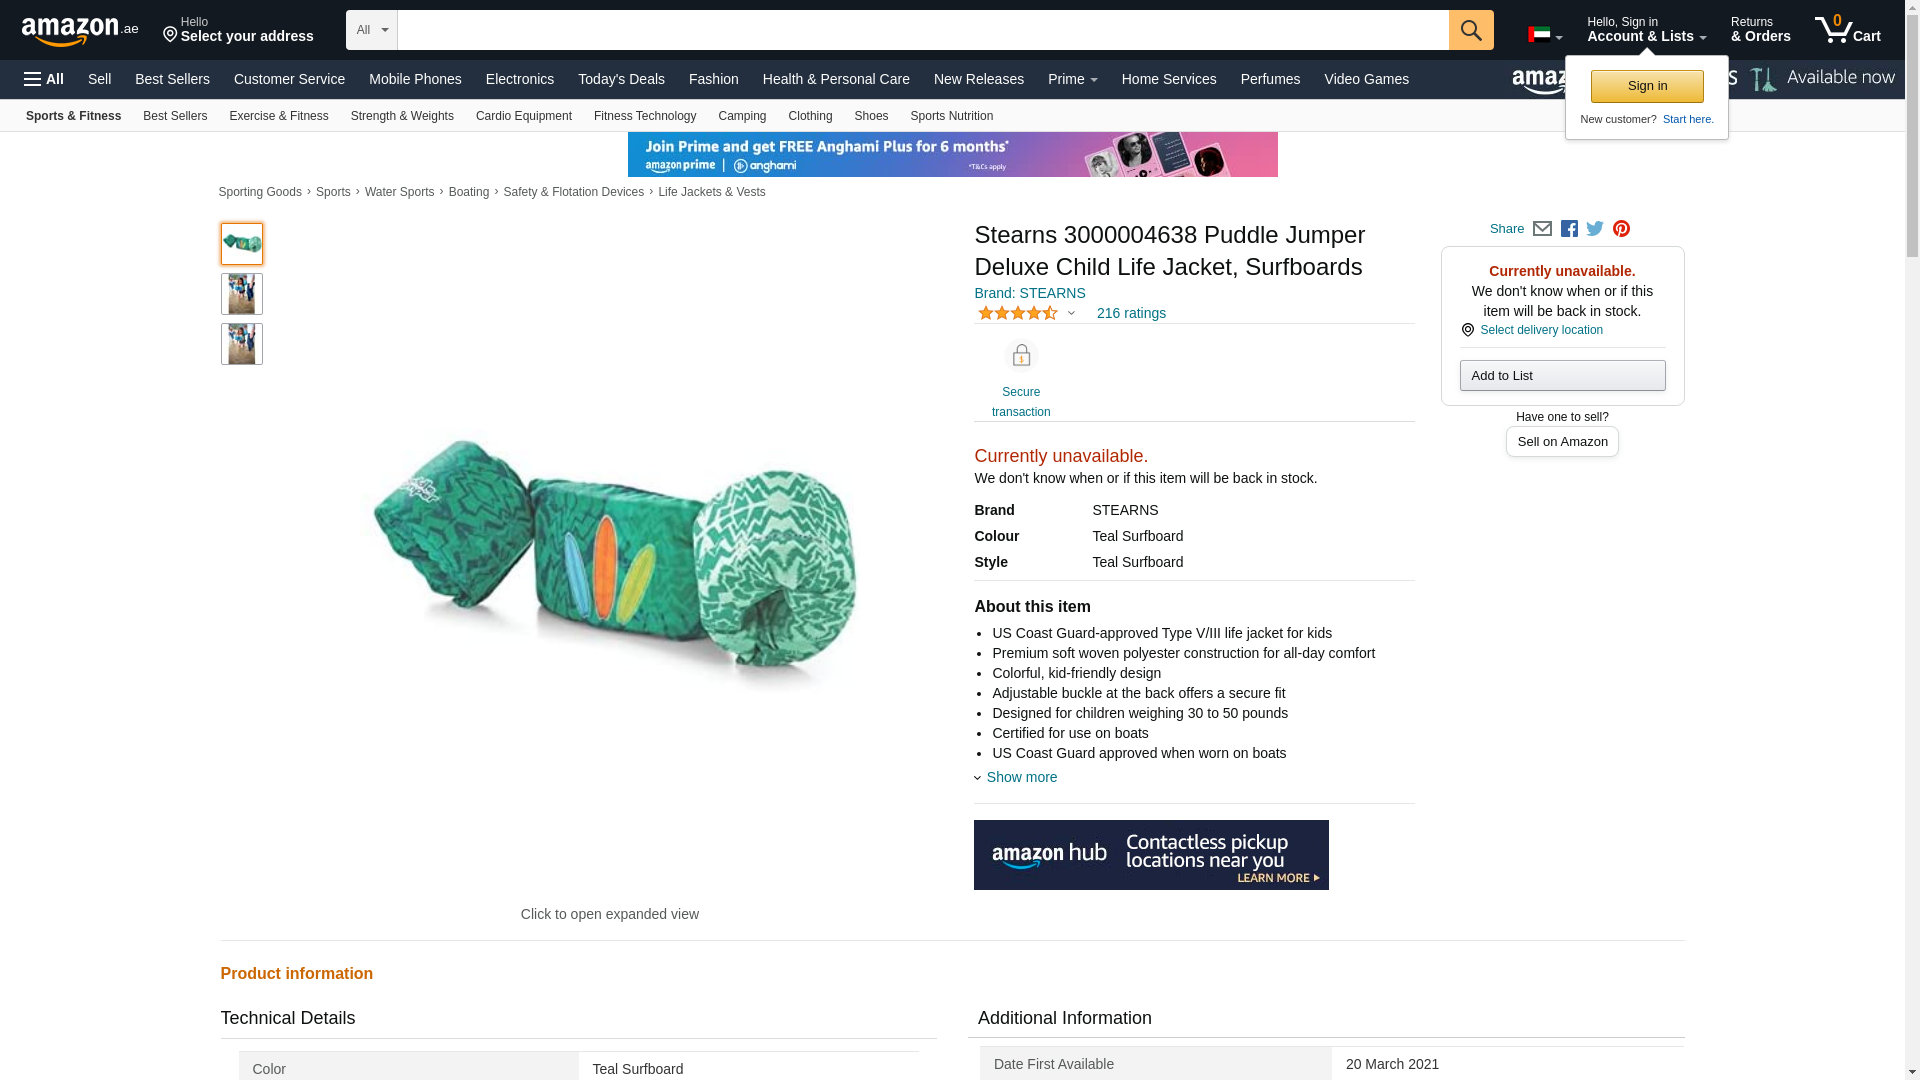The image size is (1920, 1080).
Task: Click the yellow Sign in button
Action: (1647, 86)
